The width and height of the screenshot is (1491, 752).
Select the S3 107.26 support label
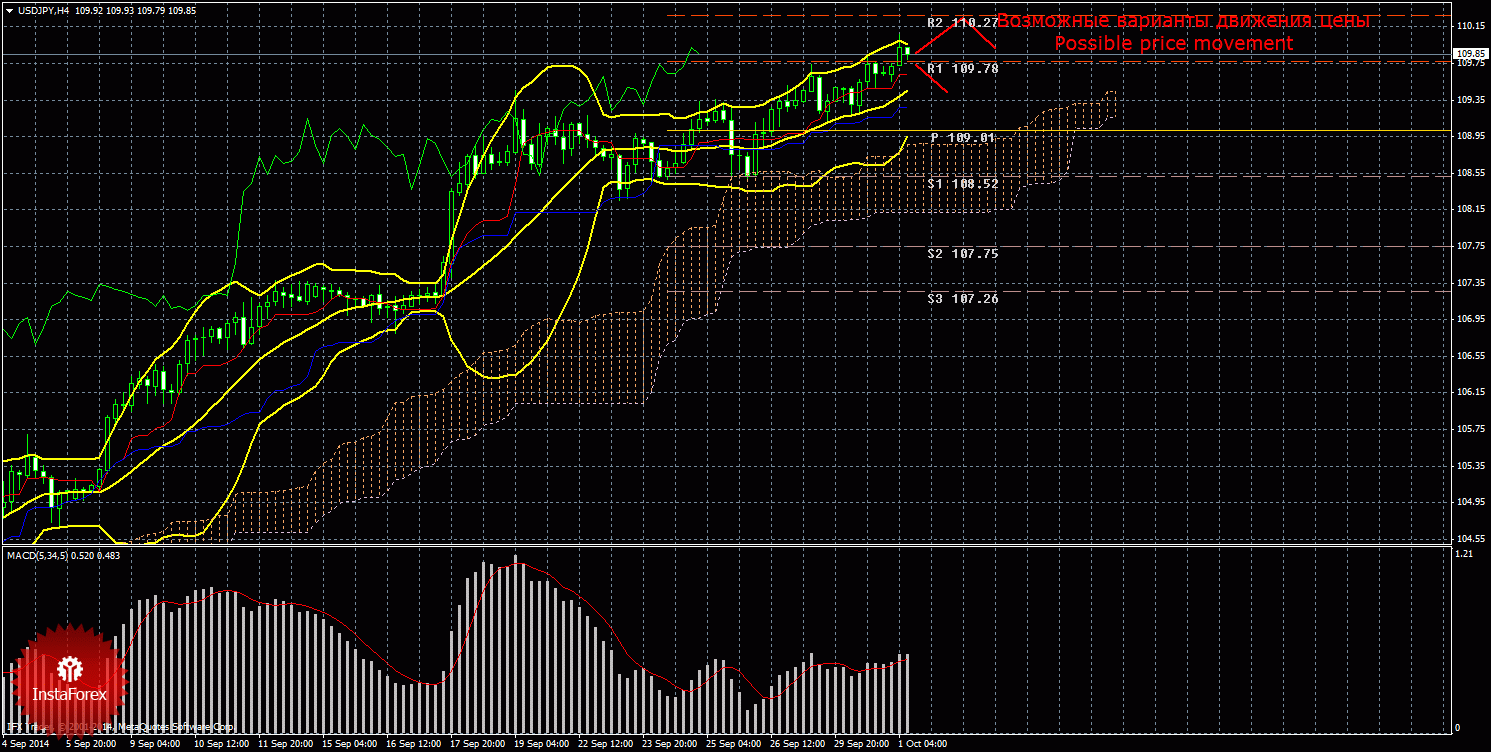[x=962, y=299]
